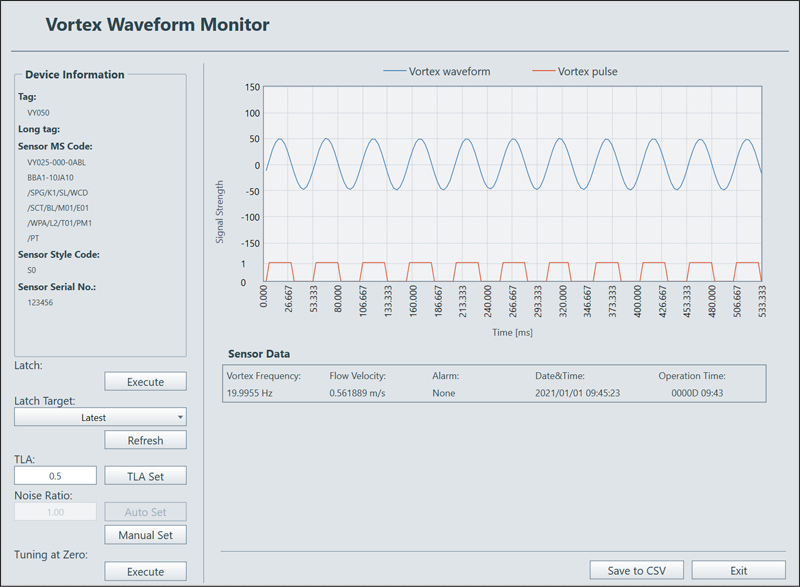Select 'Latest' in the Latch Target combo box
Image resolution: width=800 pixels, height=587 pixels.
coord(100,416)
